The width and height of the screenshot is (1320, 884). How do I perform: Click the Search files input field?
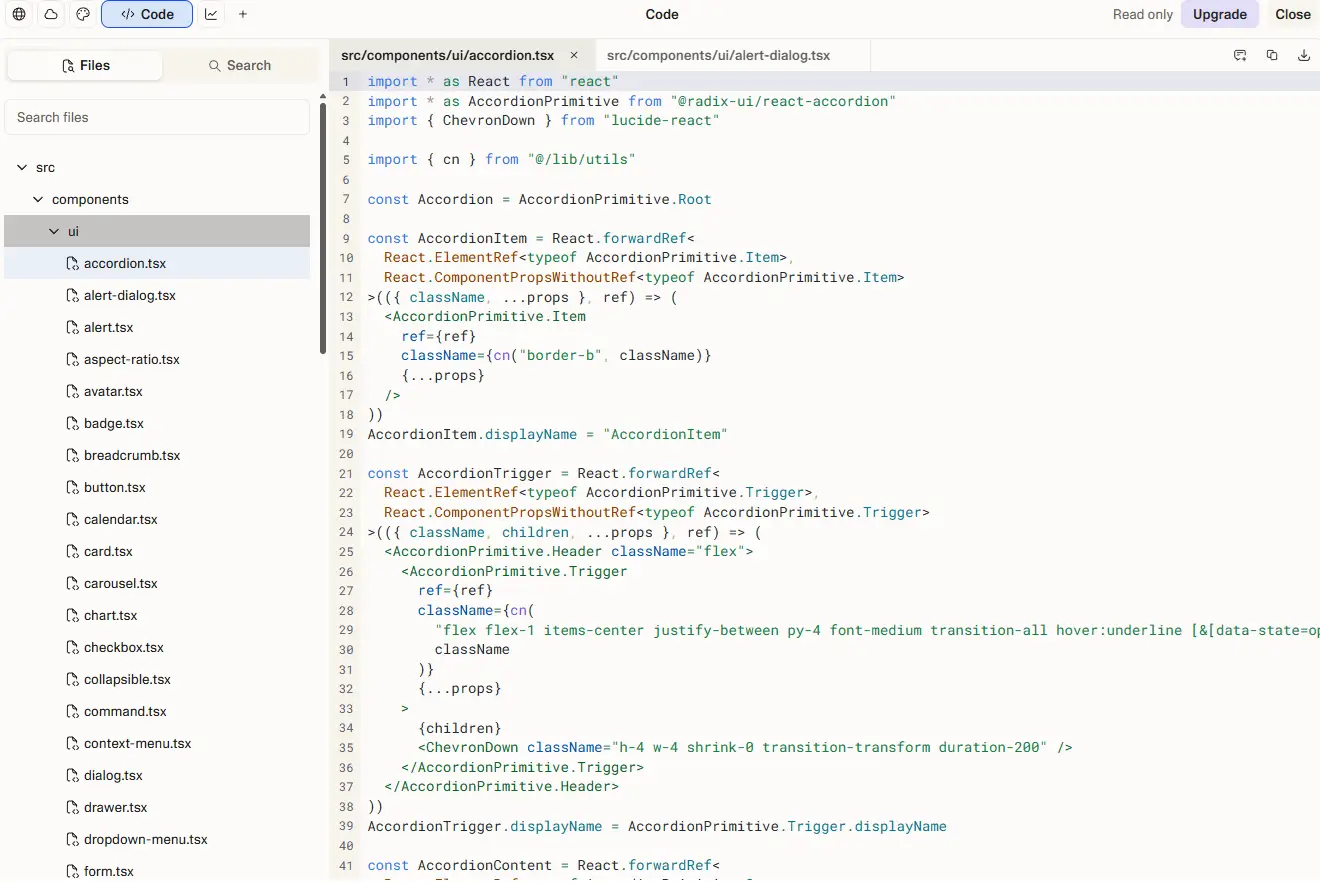(157, 117)
